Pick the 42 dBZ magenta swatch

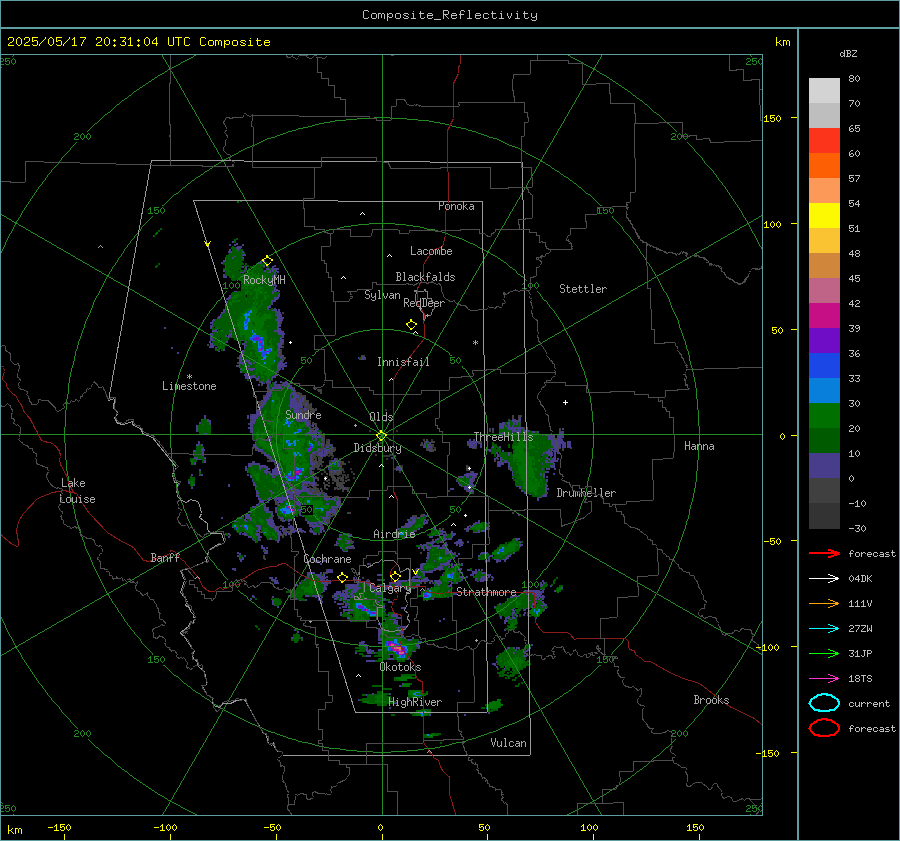pyautogui.click(x=824, y=315)
